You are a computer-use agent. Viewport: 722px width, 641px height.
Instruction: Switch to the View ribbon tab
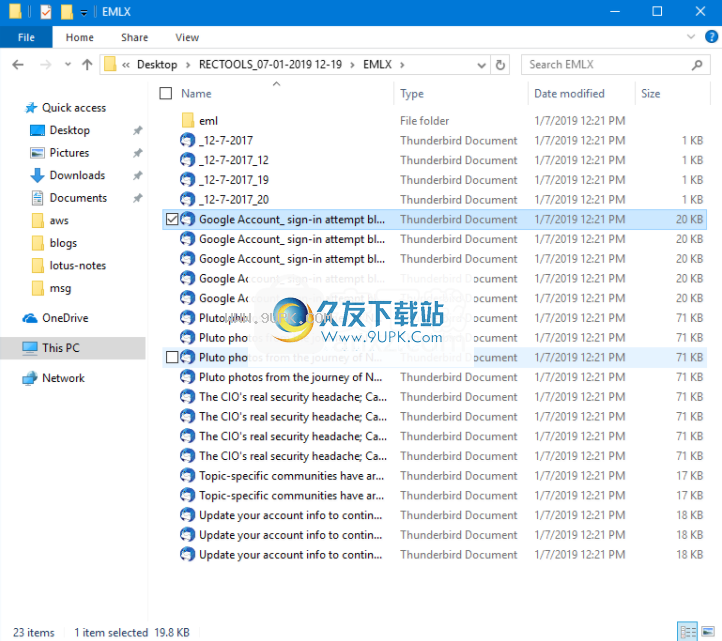click(187, 37)
